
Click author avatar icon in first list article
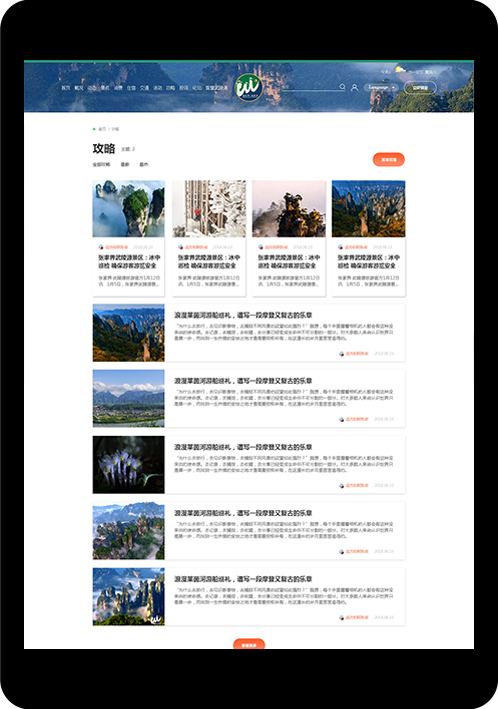point(341,354)
